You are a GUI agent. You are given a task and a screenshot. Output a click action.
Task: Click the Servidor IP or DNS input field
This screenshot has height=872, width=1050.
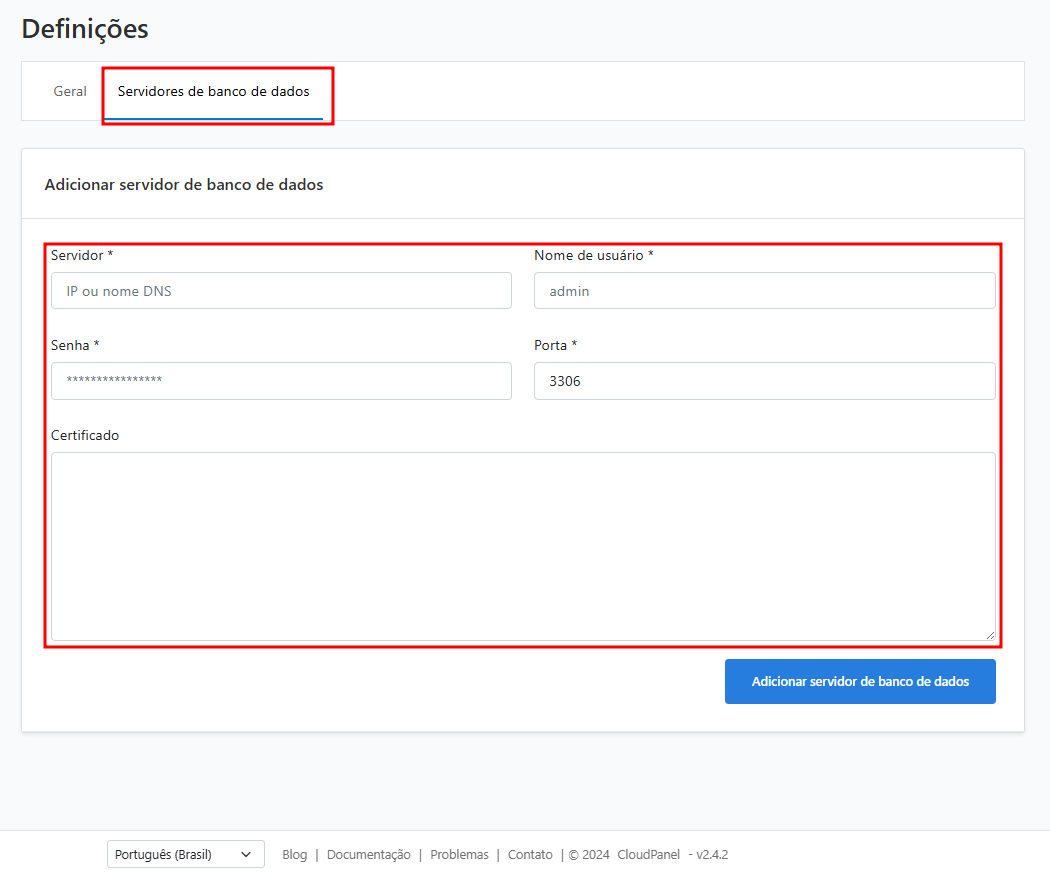281,291
